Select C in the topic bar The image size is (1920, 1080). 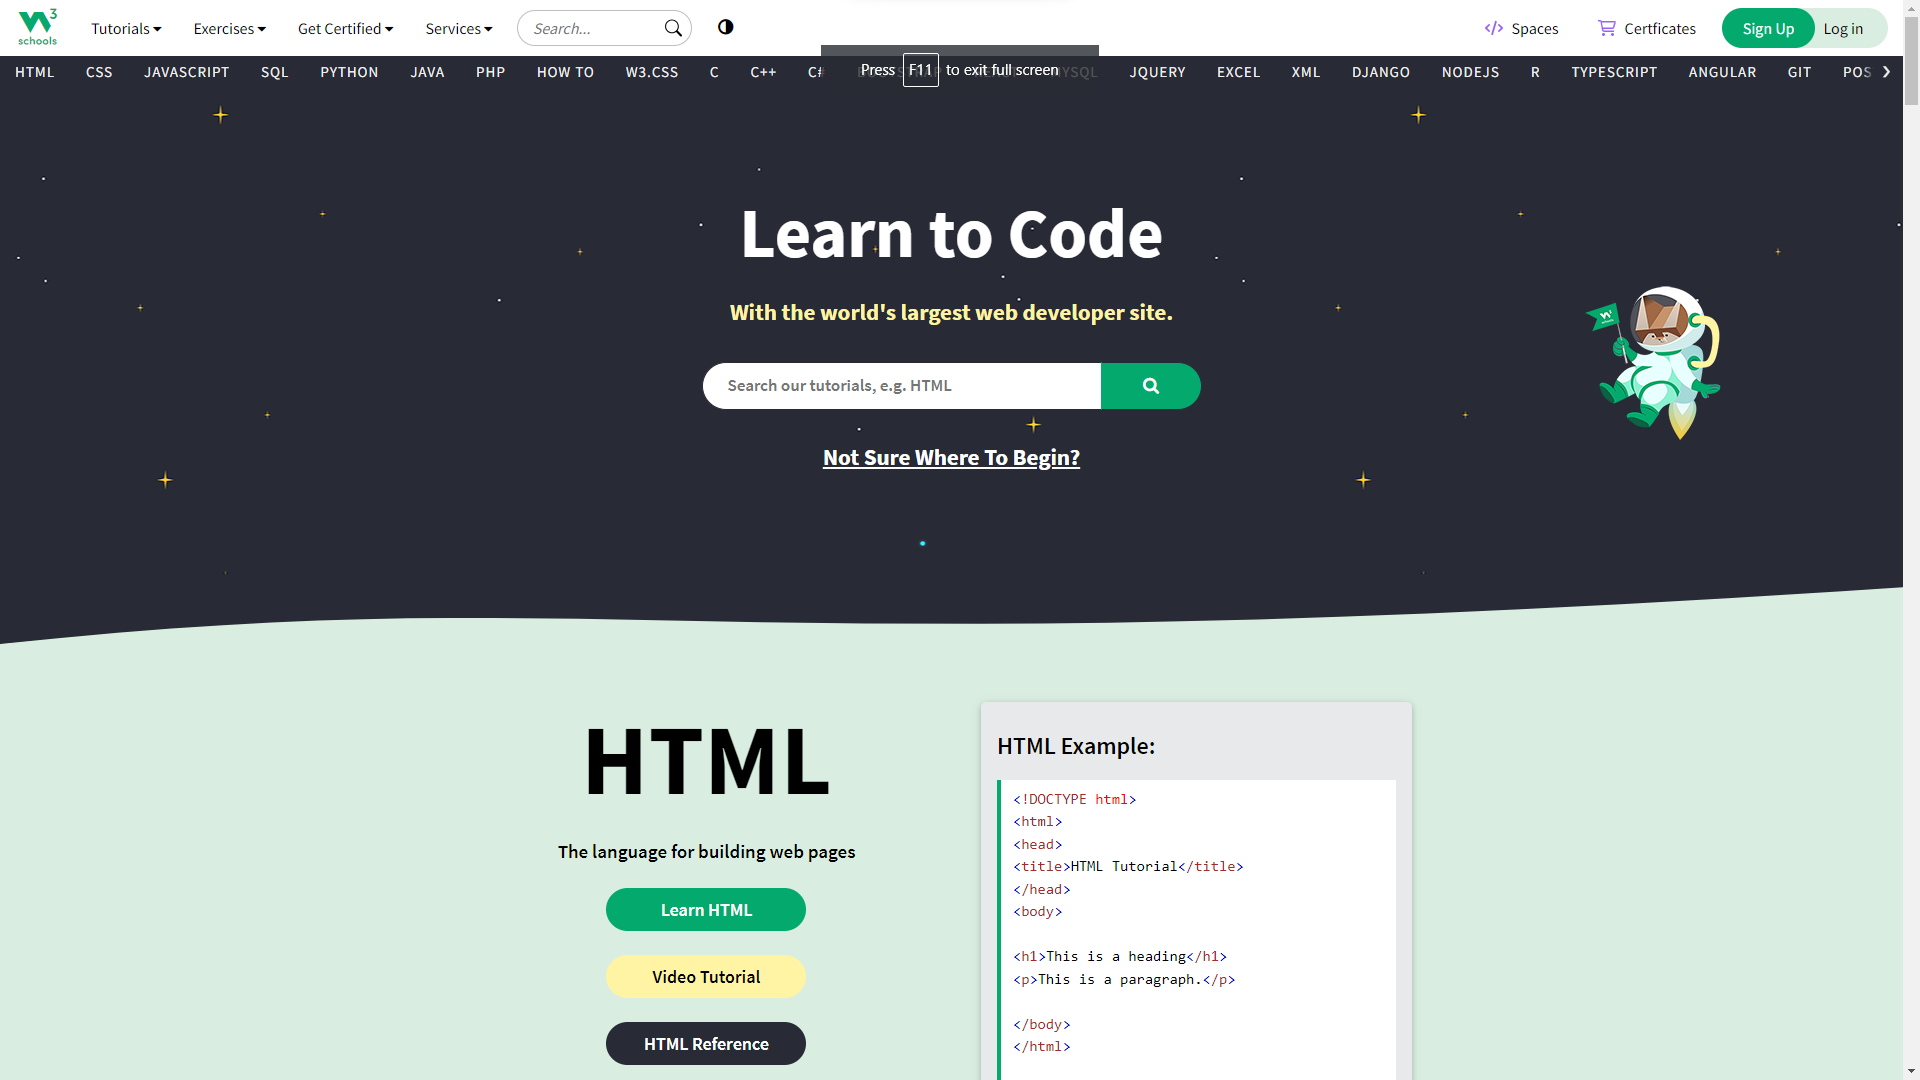[714, 72]
